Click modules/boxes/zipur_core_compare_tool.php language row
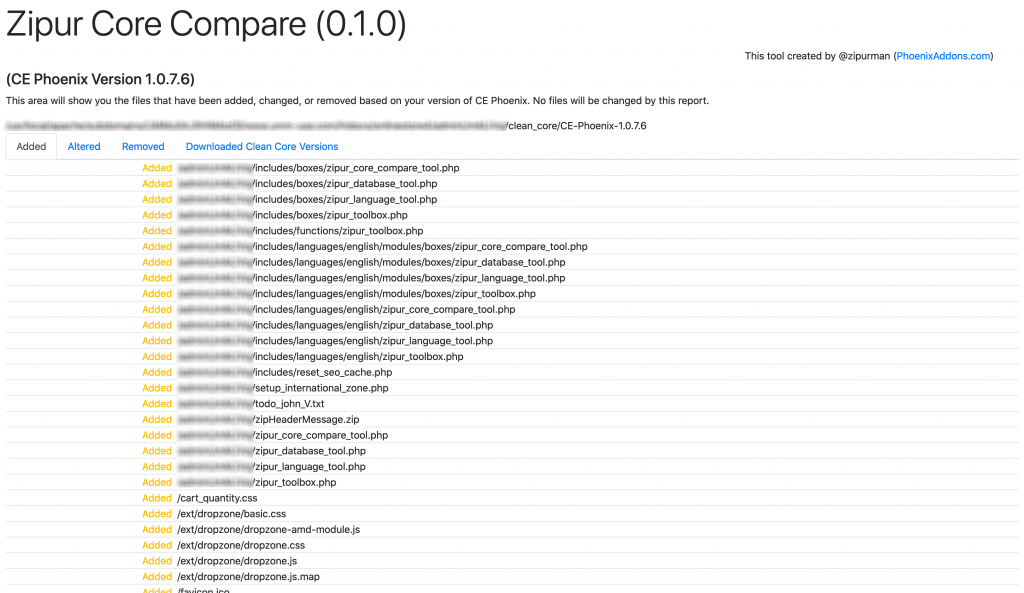This screenshot has width=1024, height=593. coord(512,246)
